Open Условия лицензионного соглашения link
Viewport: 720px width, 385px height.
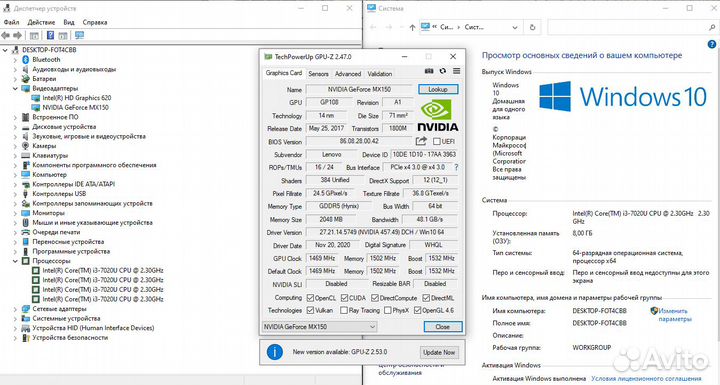[x=647, y=379]
